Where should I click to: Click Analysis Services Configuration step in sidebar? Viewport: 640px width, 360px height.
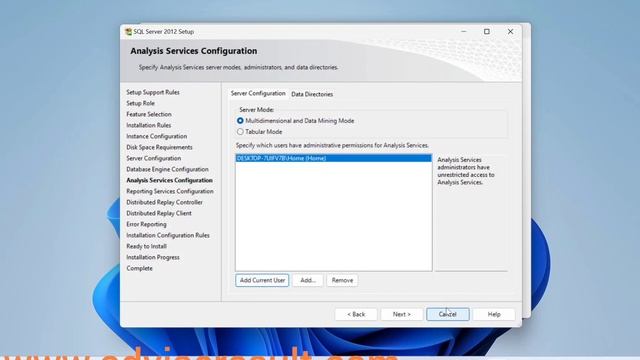pos(169,180)
